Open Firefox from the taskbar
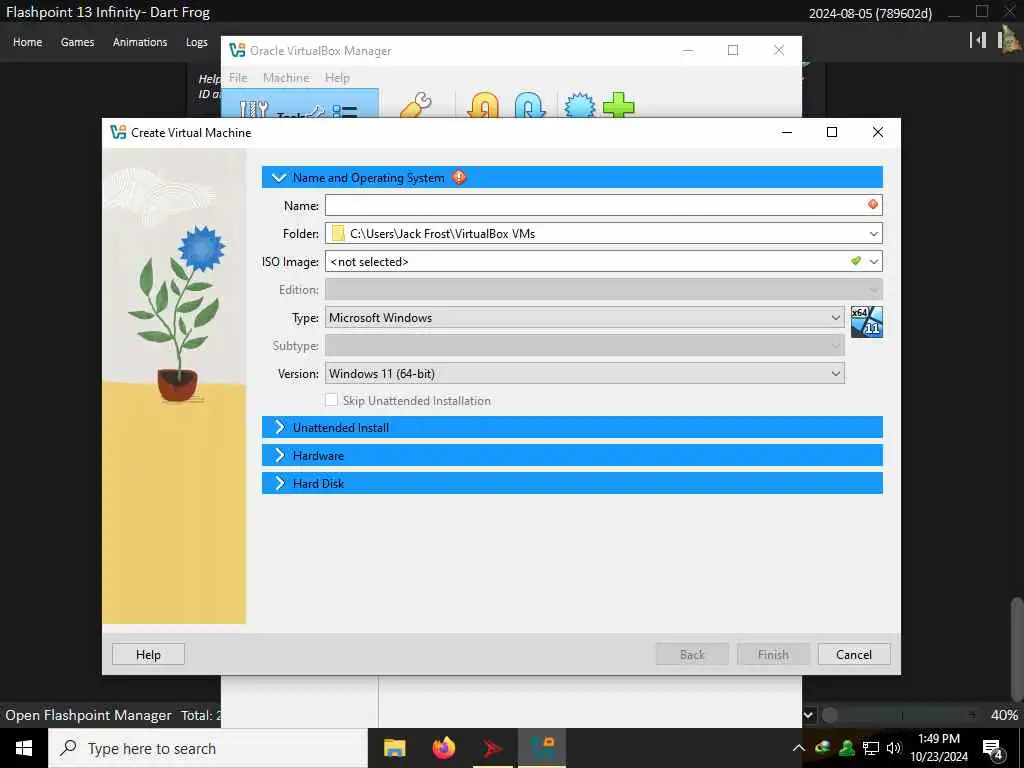The image size is (1024, 768). click(x=444, y=748)
